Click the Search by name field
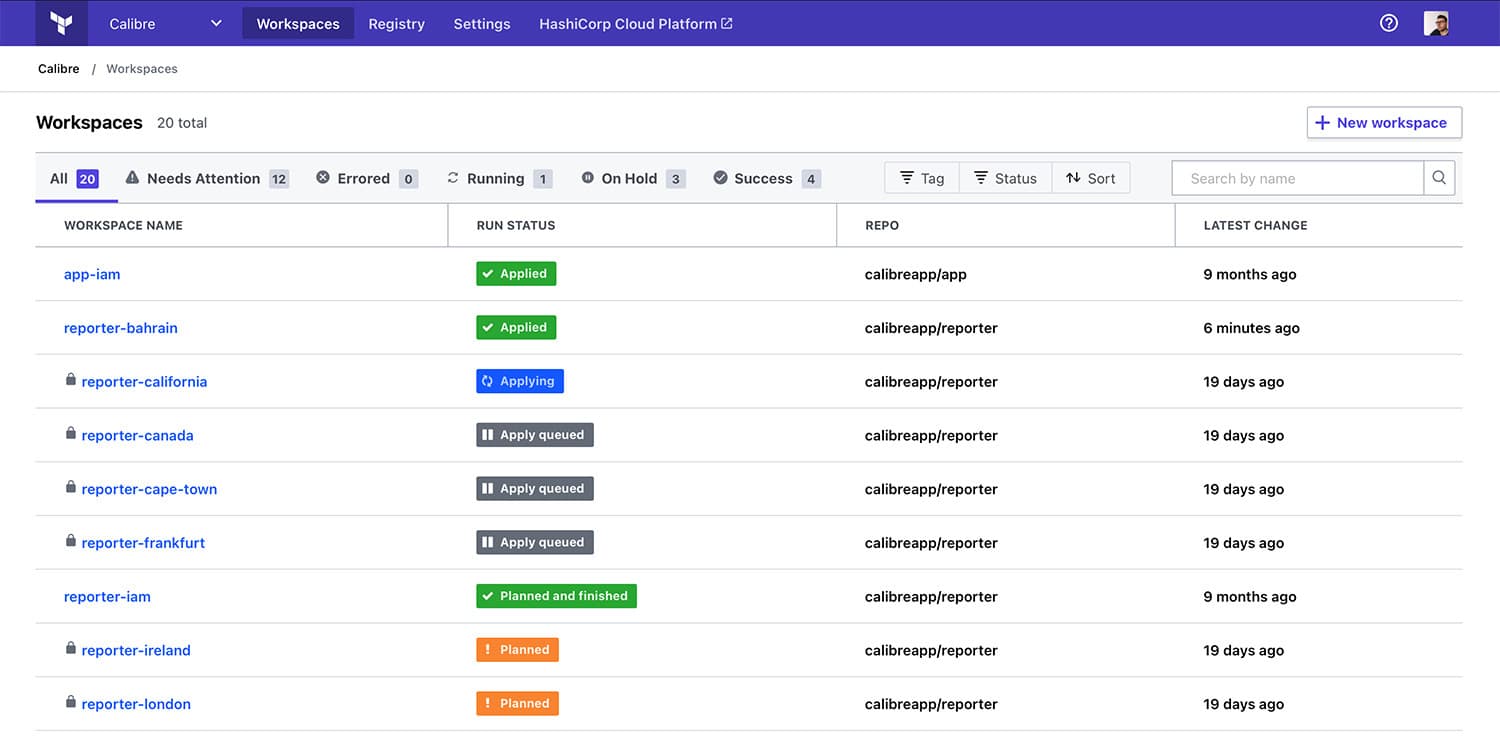The height and width of the screenshot is (739, 1500). pos(1290,177)
